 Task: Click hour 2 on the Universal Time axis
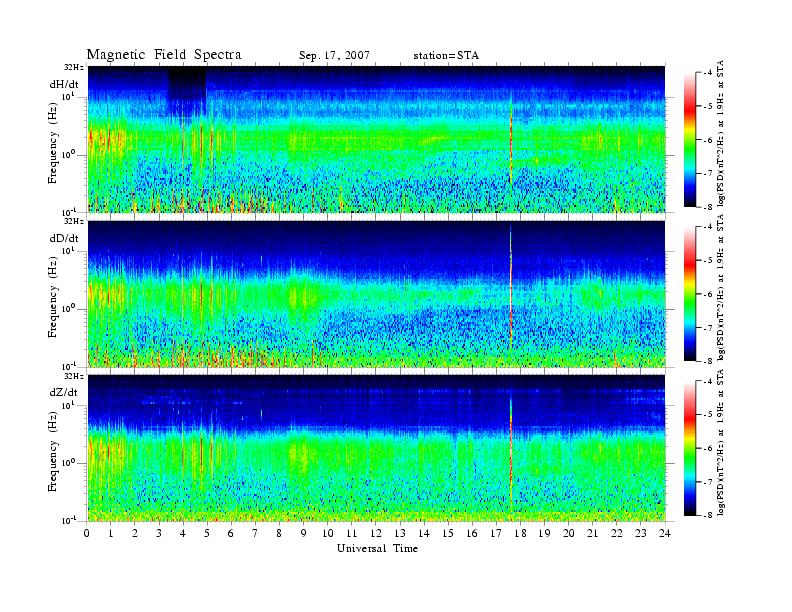click(x=135, y=533)
